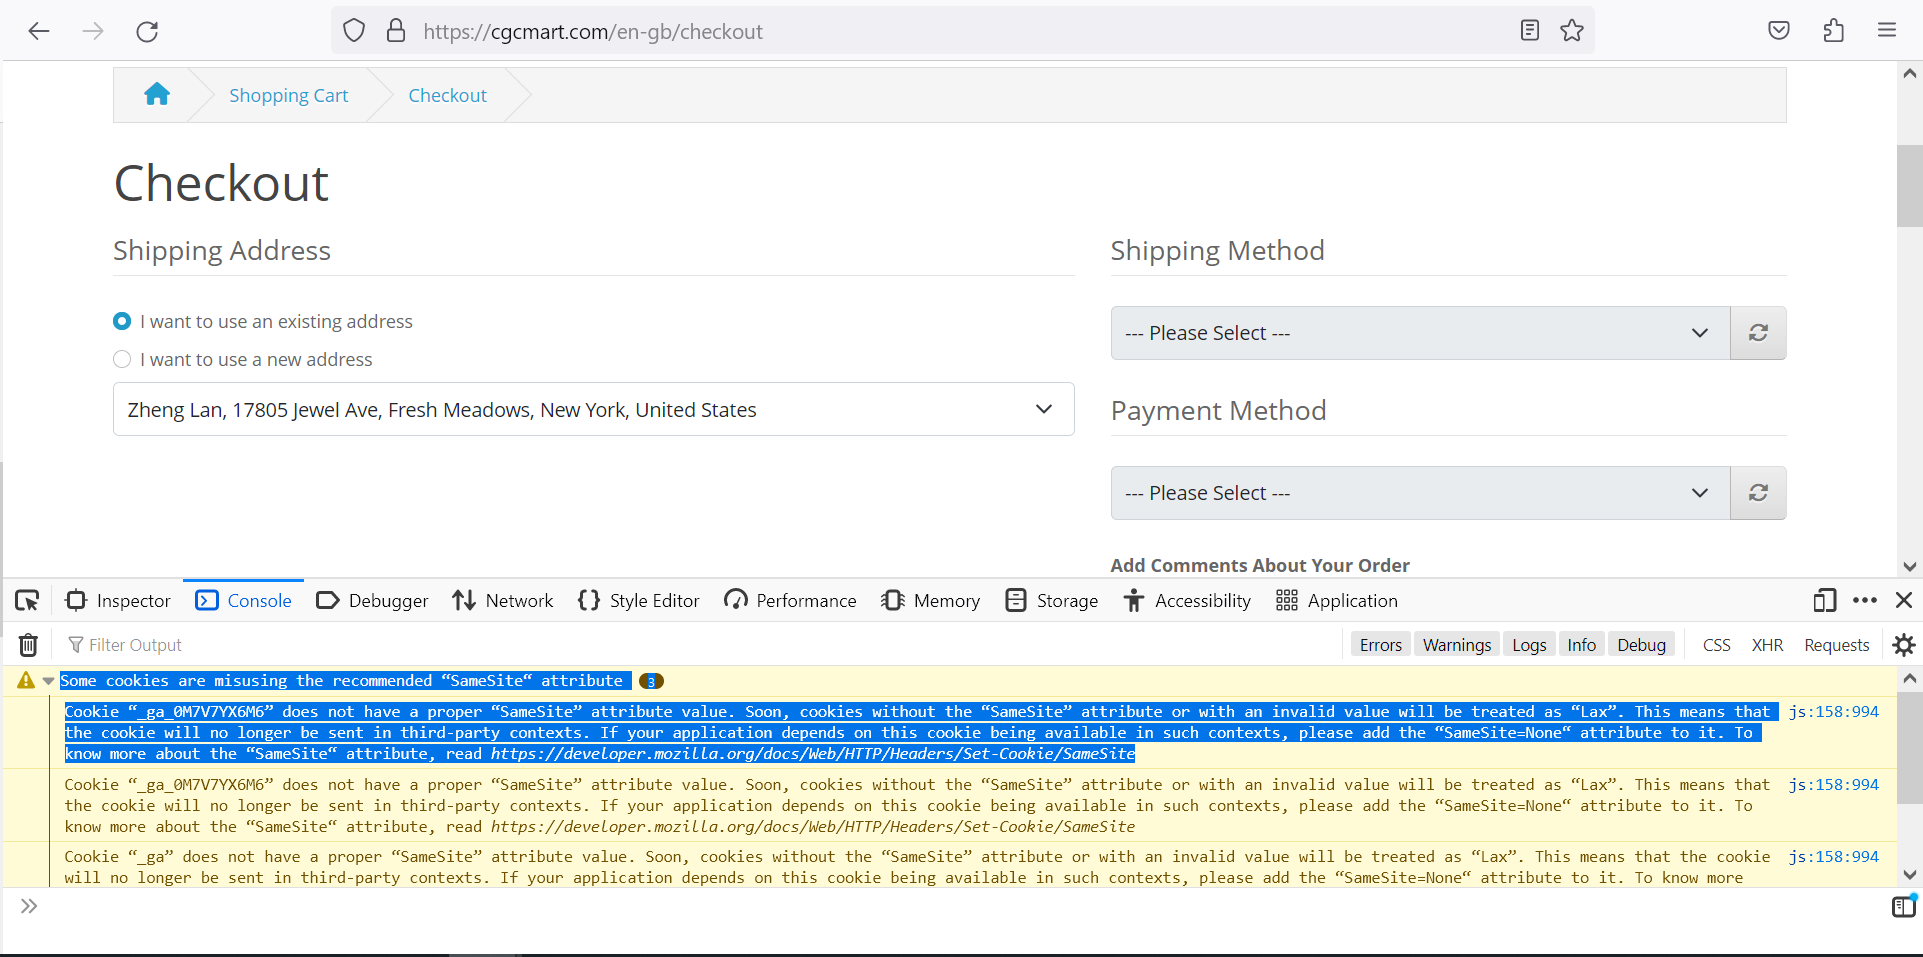Bookmark this page with the star

1572,31
